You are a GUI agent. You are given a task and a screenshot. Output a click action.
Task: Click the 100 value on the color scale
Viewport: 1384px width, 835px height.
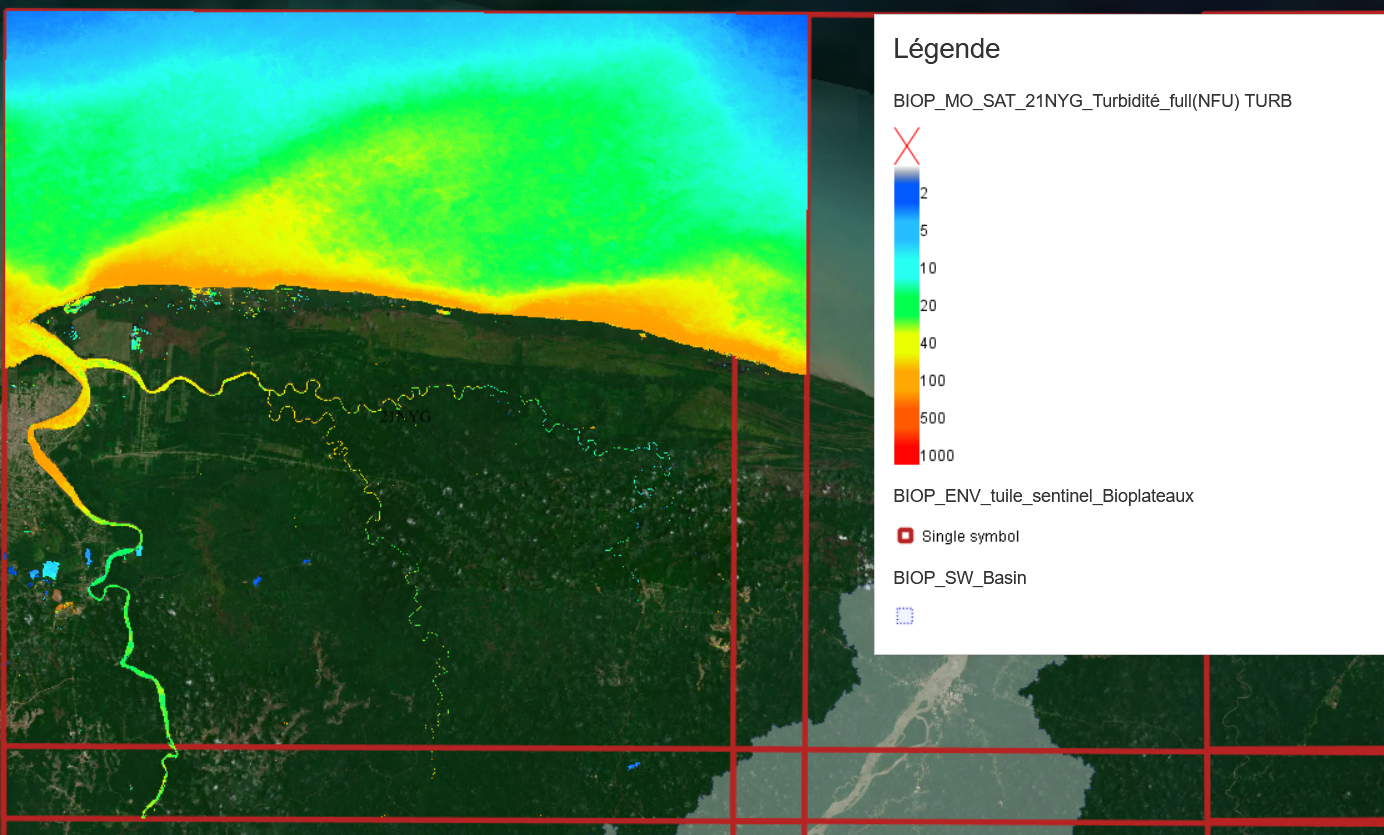click(932, 381)
